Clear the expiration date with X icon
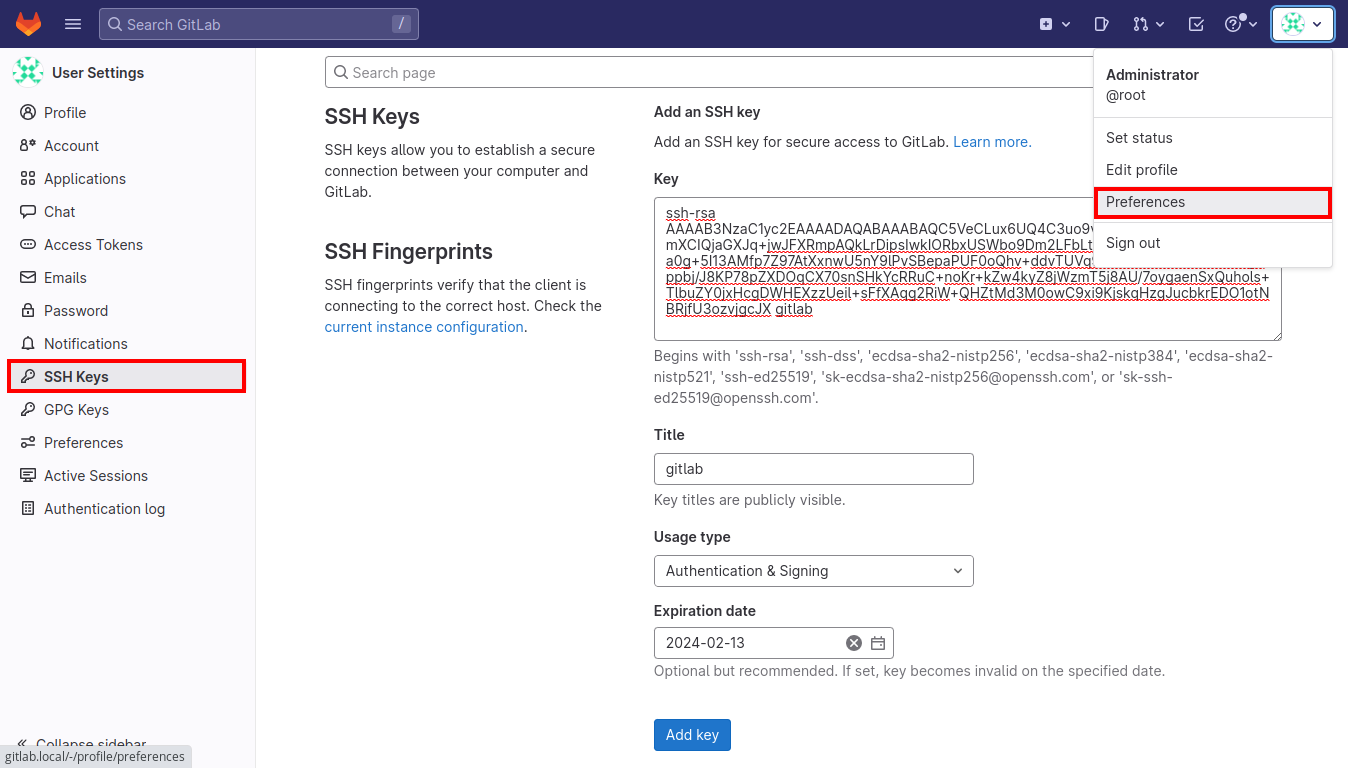 (854, 643)
